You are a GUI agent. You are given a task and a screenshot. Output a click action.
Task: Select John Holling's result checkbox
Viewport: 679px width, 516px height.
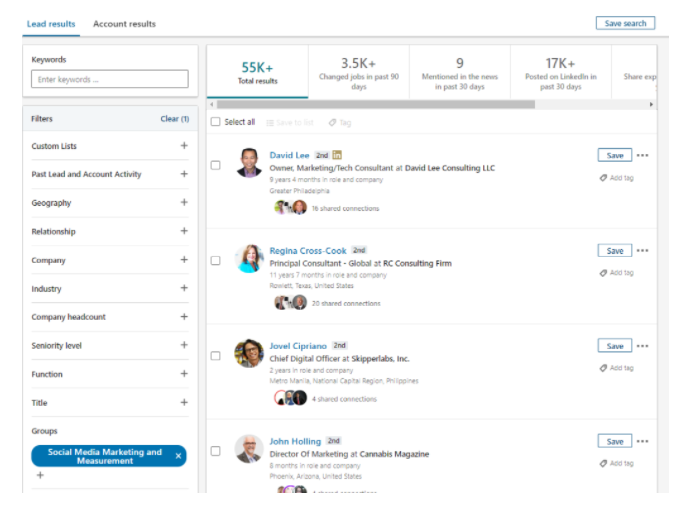[x=215, y=451]
